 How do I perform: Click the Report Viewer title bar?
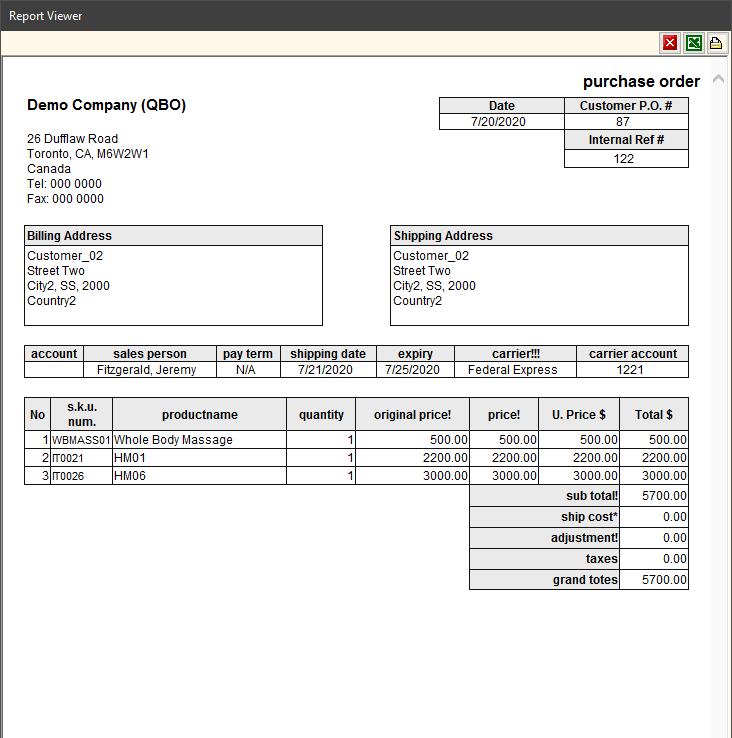click(x=300, y=15)
